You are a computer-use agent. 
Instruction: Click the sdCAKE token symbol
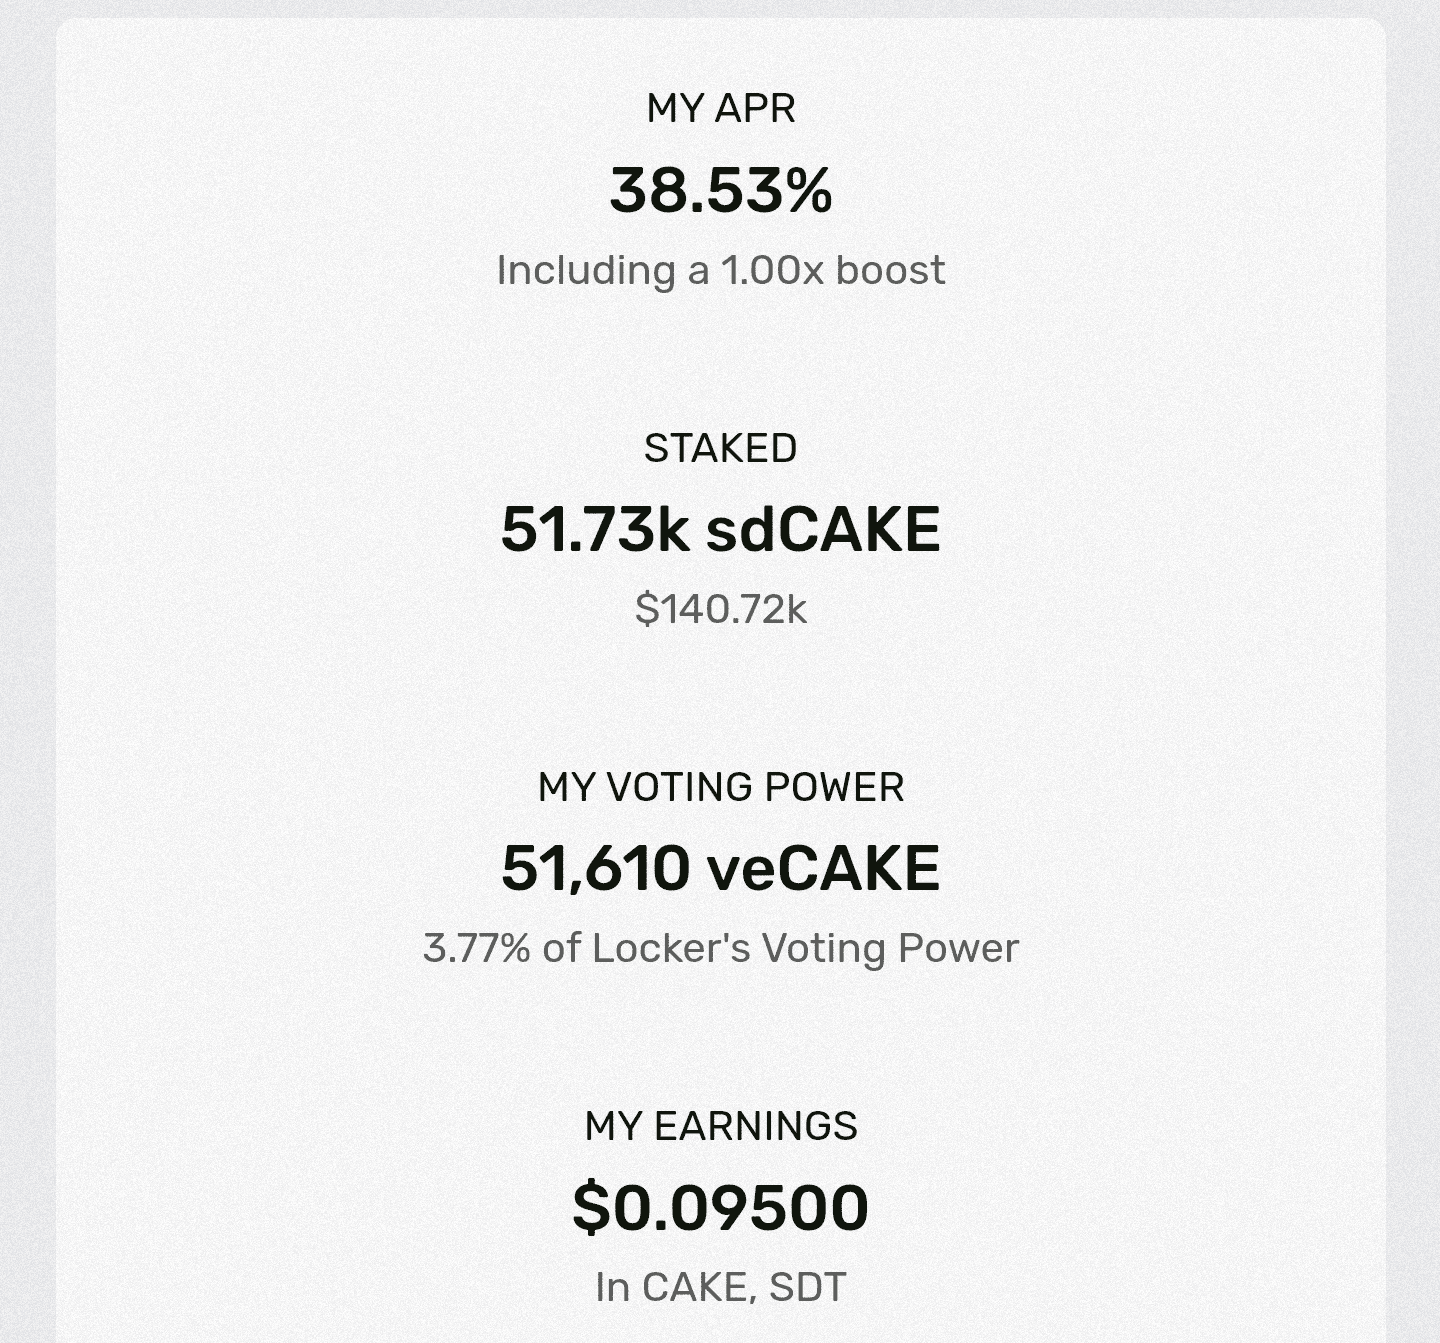[x=823, y=529]
